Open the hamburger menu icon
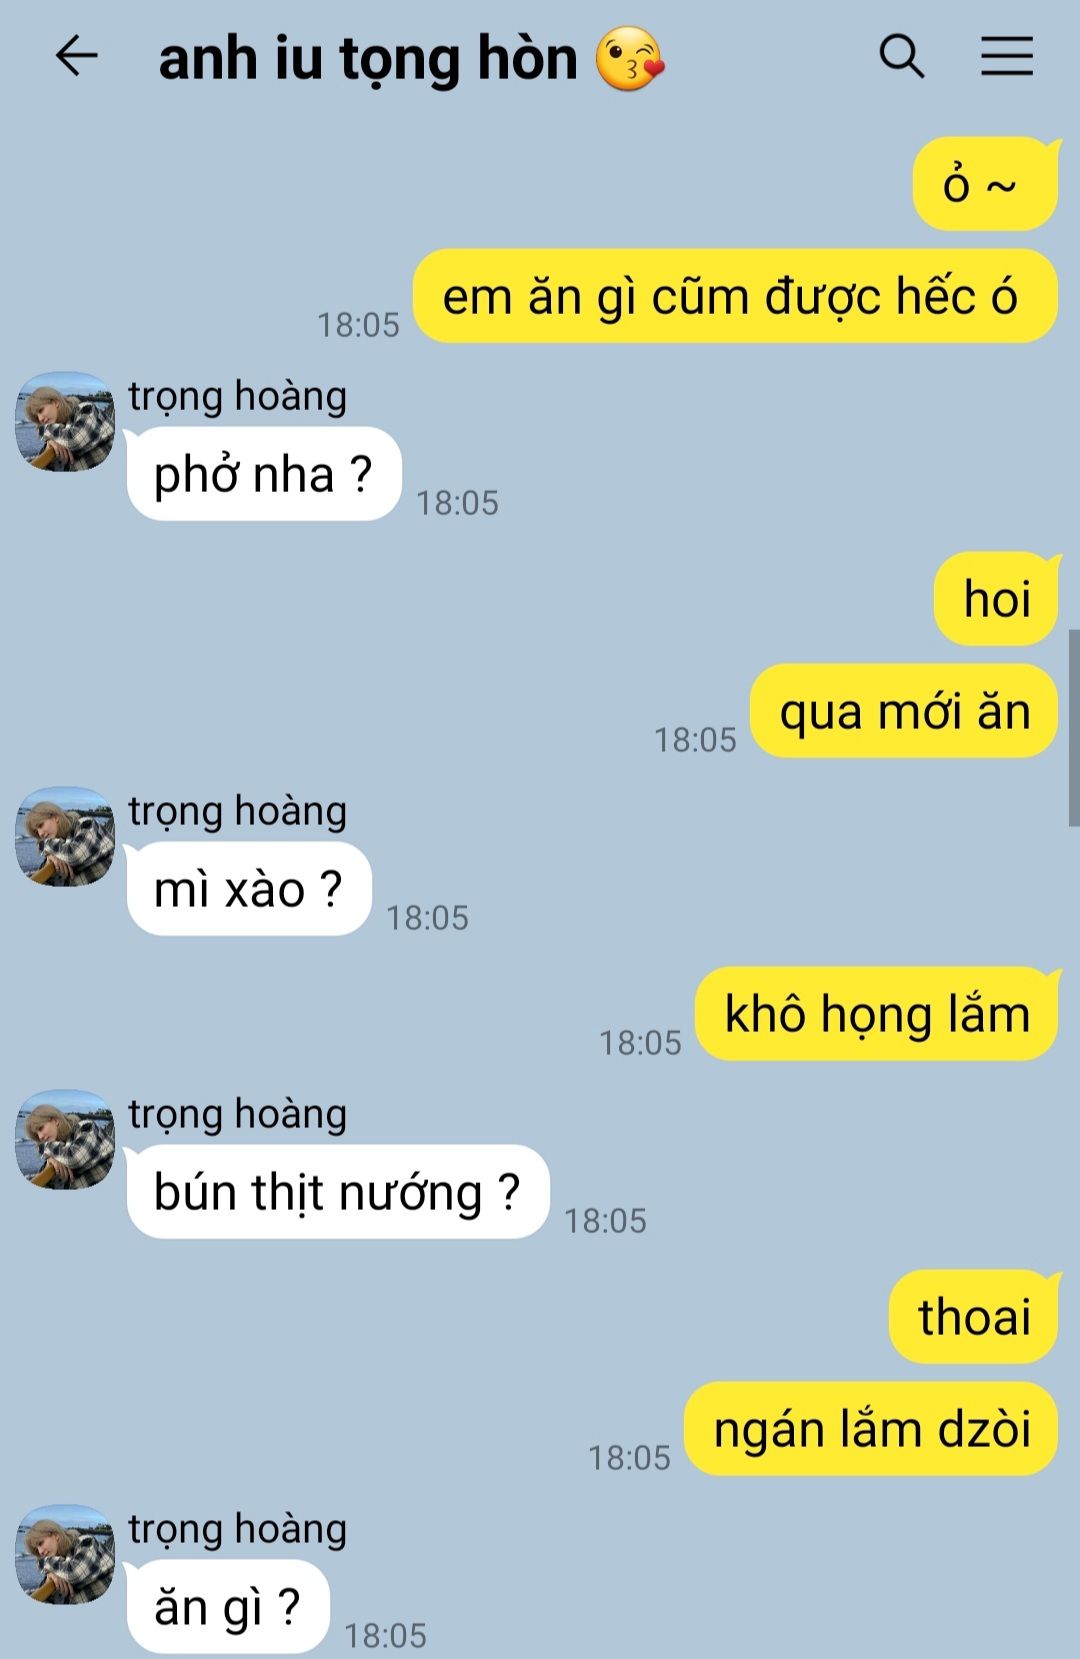The width and height of the screenshot is (1080, 1659). (1006, 56)
